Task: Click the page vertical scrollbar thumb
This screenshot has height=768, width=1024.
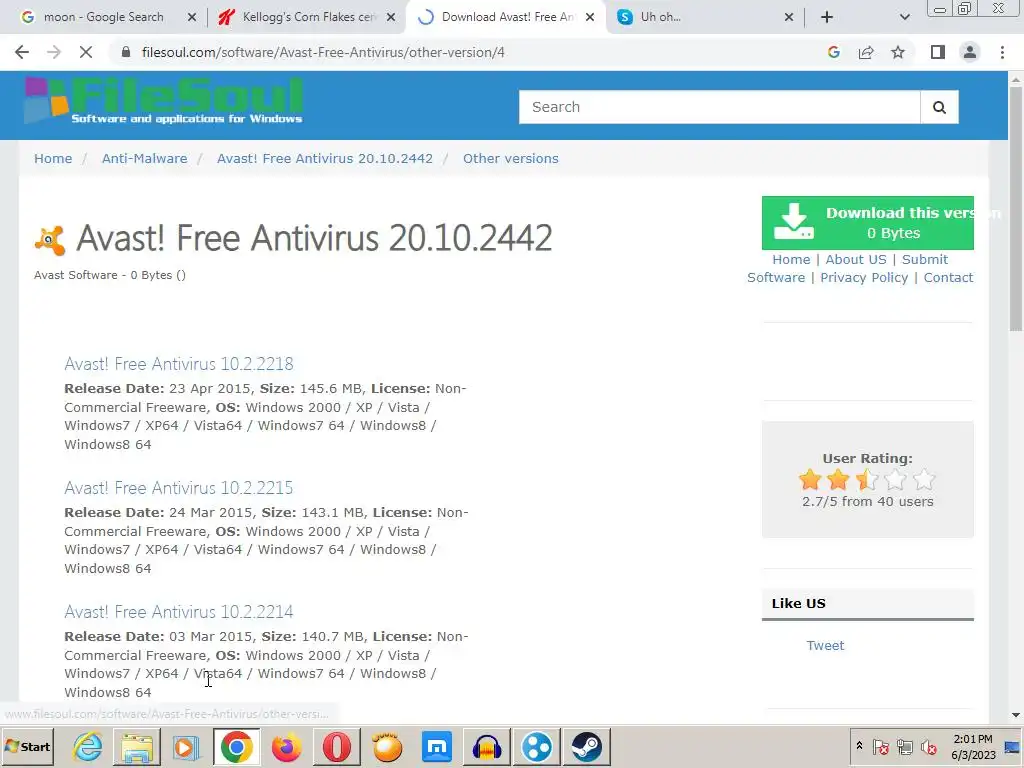Action: (1016, 209)
